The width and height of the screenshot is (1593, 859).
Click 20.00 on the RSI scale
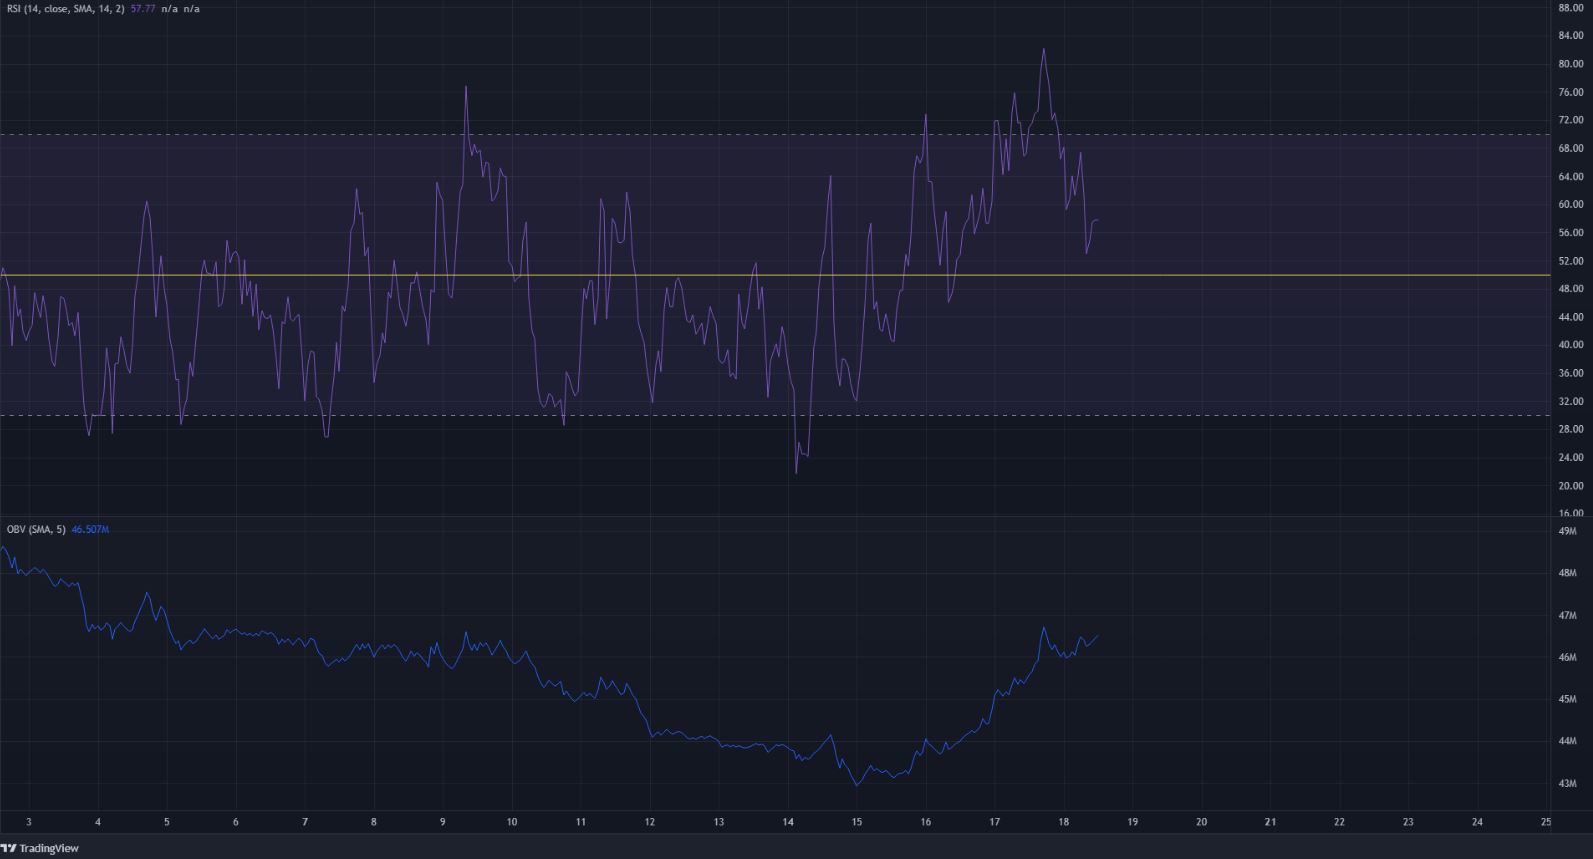point(1570,486)
